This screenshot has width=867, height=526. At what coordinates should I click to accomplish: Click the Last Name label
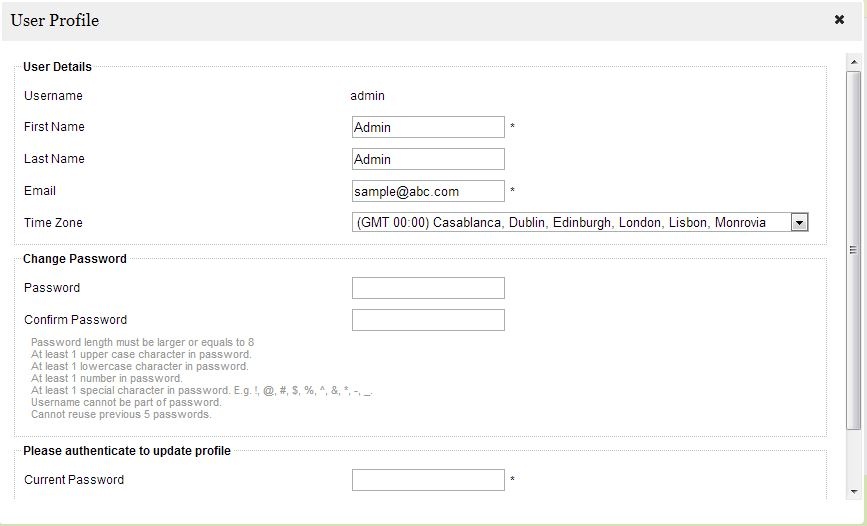point(54,159)
